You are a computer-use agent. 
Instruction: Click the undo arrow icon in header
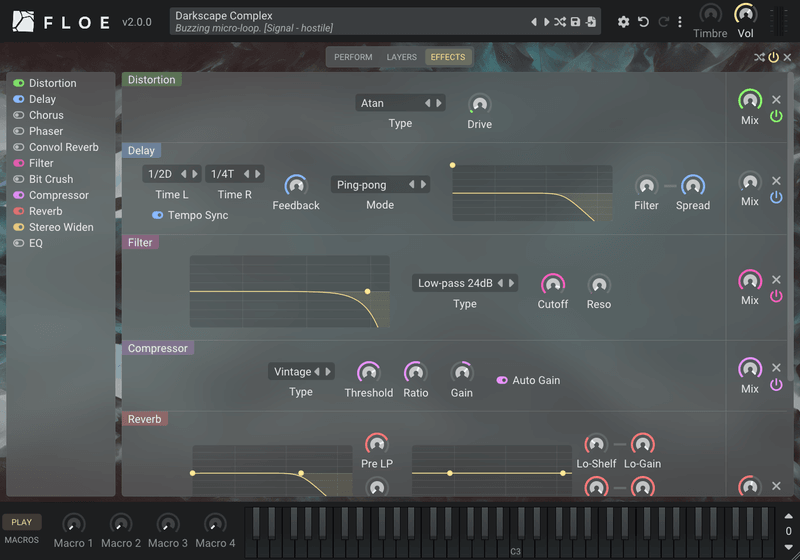tap(643, 22)
